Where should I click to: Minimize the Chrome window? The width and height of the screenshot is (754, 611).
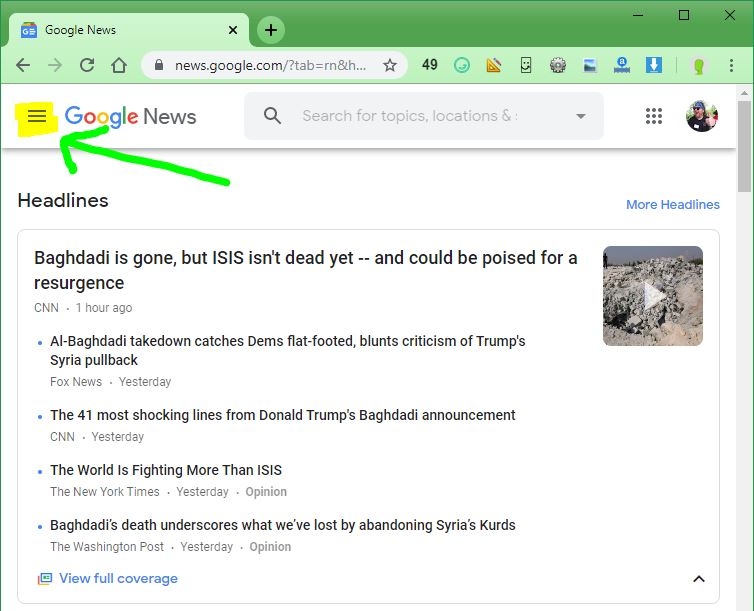coord(638,15)
